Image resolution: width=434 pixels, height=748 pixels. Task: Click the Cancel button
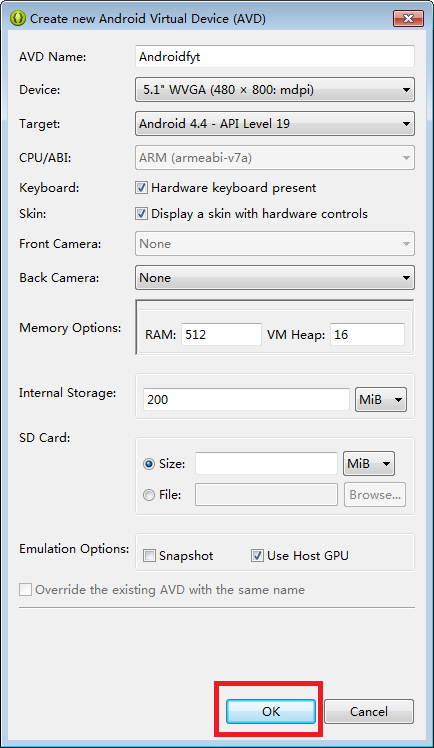tap(369, 712)
